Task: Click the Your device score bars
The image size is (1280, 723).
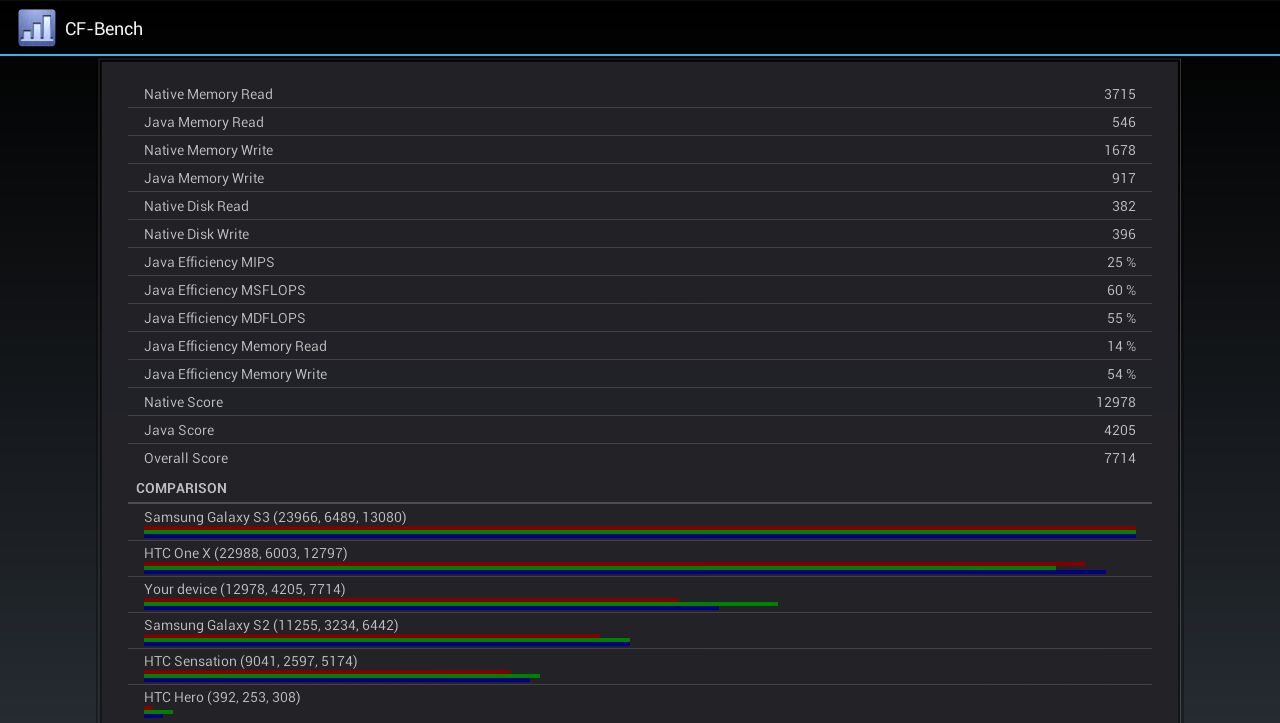Action: [461, 603]
